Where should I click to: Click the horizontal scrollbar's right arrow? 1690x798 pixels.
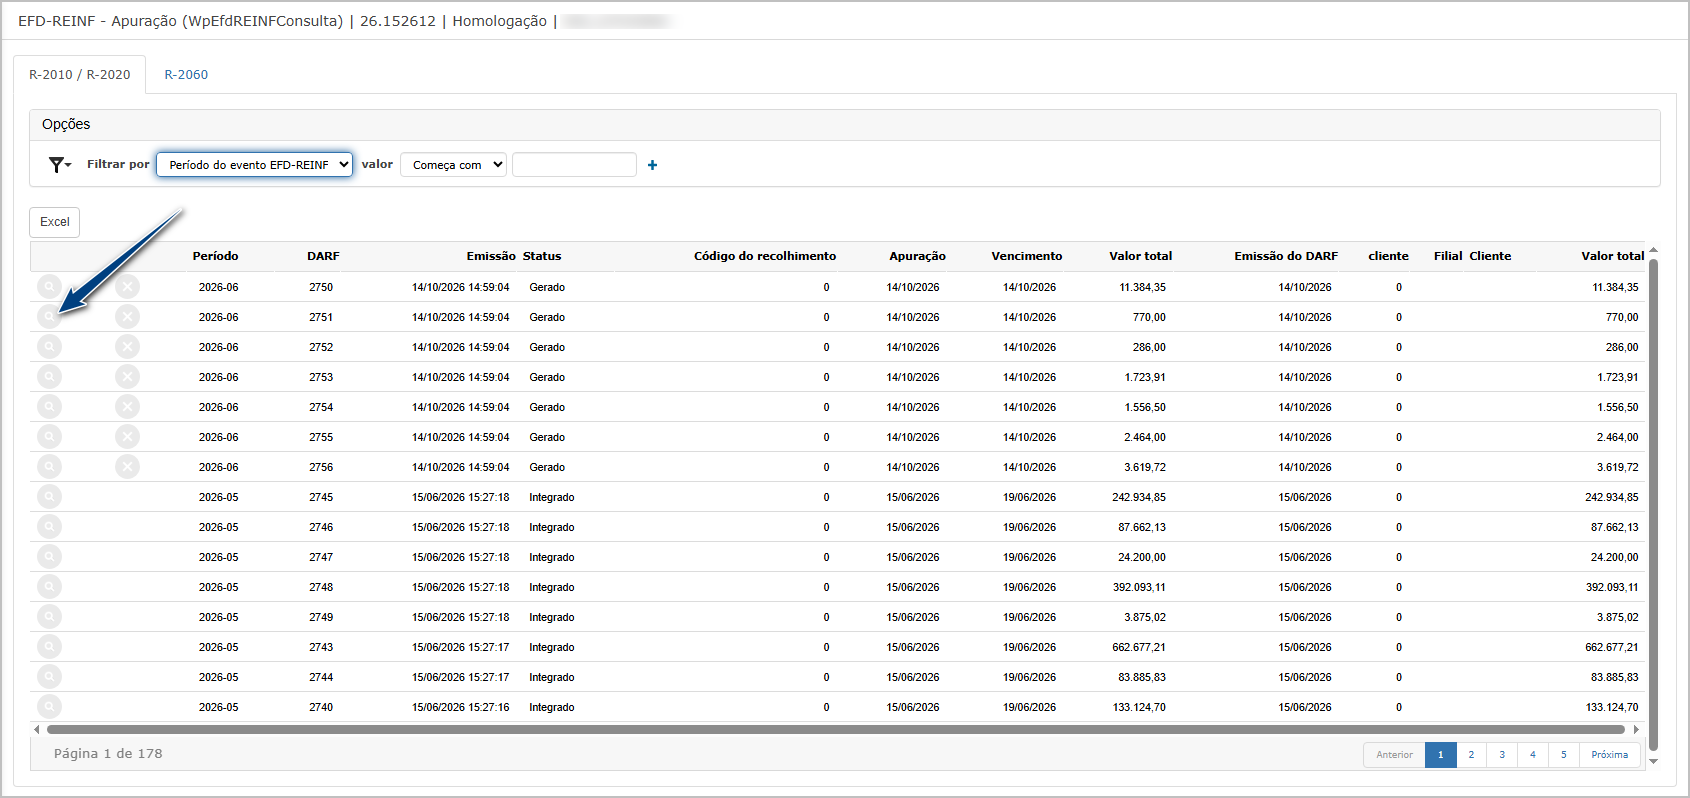click(1637, 730)
